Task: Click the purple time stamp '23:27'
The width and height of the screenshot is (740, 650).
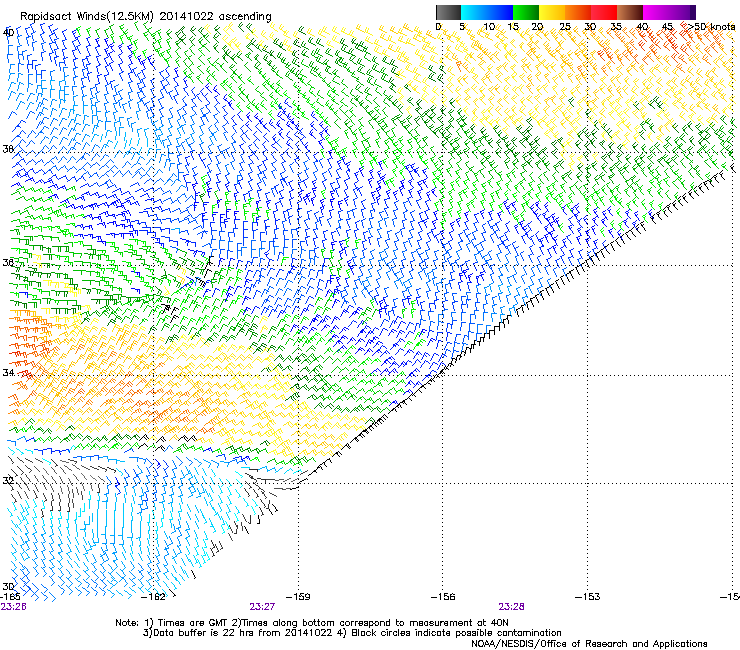Action: tap(262, 607)
